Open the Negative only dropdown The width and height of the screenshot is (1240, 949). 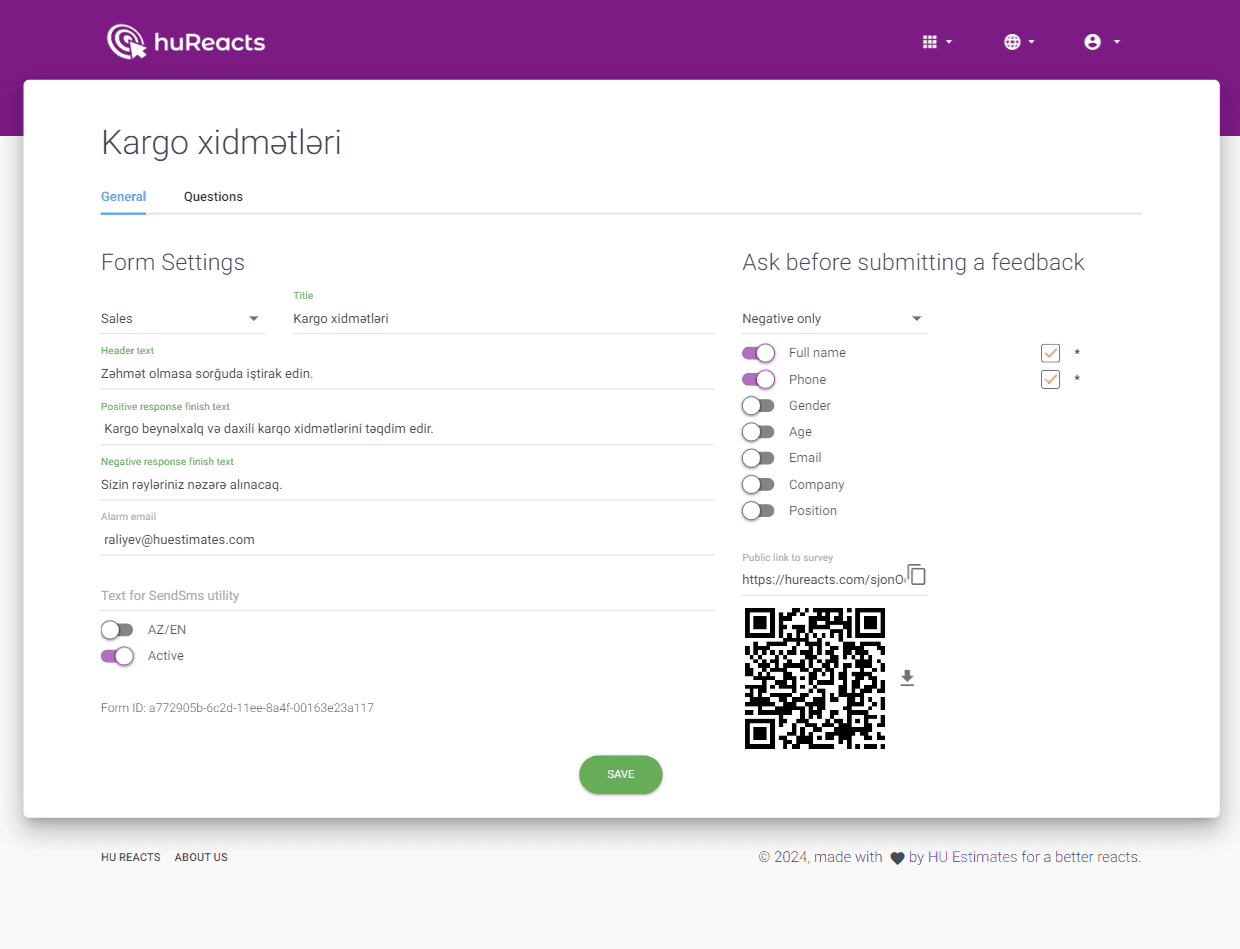click(x=834, y=319)
